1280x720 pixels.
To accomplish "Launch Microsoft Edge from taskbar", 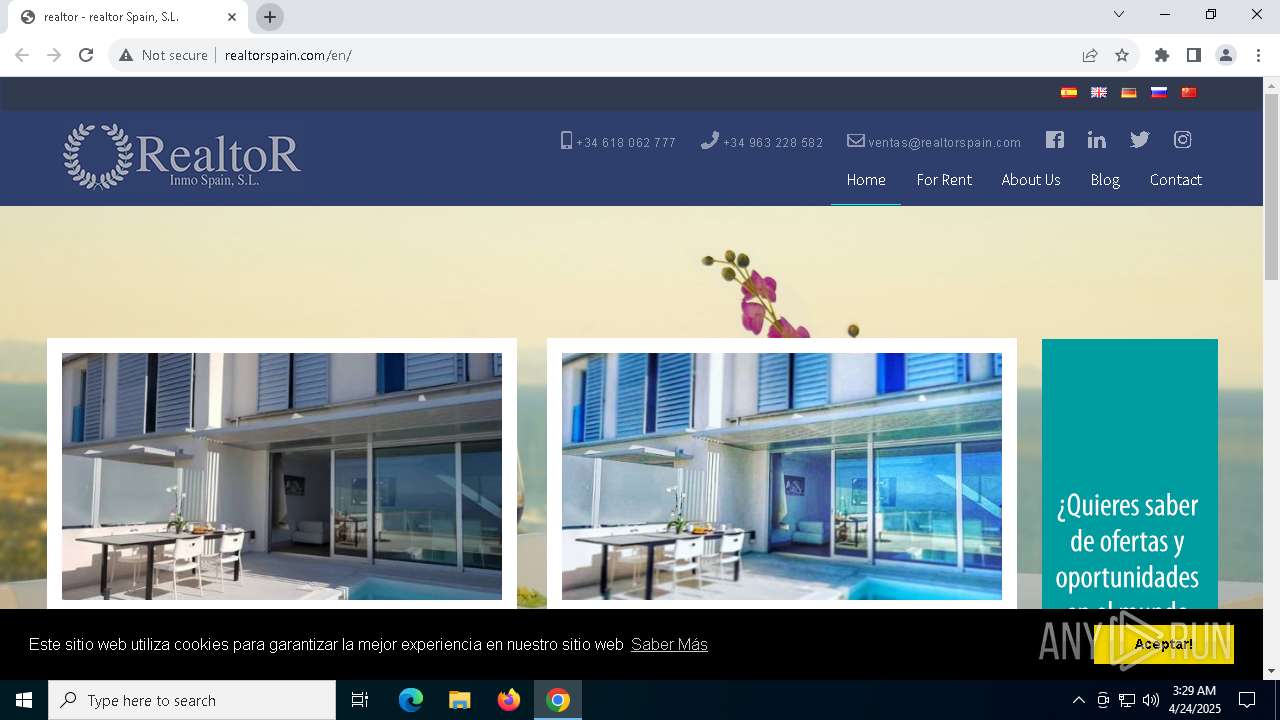I will point(411,700).
